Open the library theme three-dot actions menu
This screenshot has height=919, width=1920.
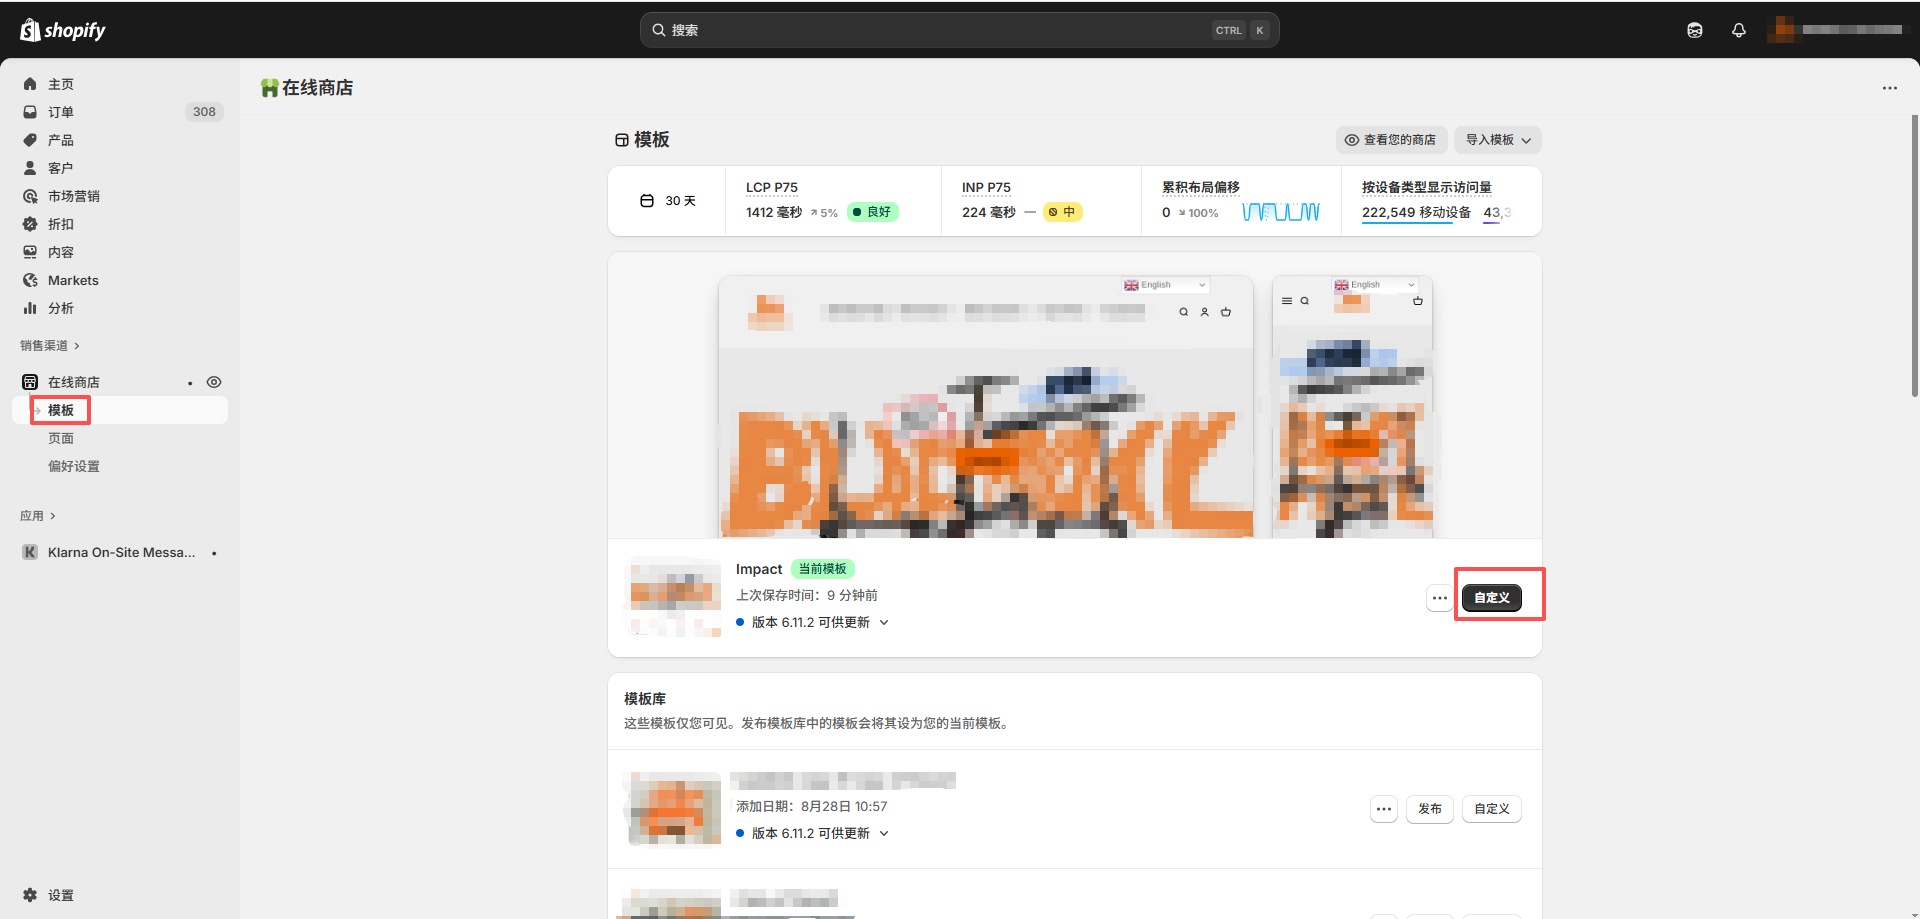1384,809
